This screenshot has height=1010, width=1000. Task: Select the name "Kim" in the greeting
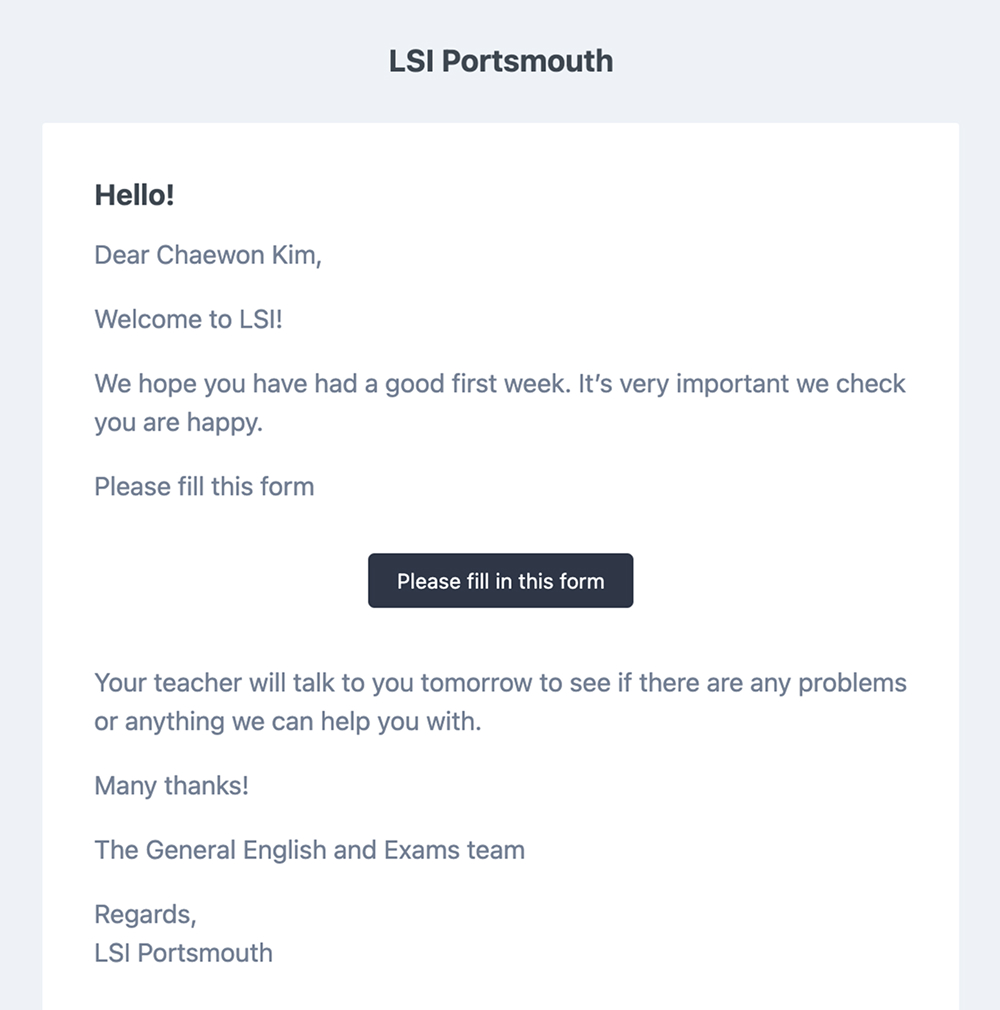[x=296, y=256]
